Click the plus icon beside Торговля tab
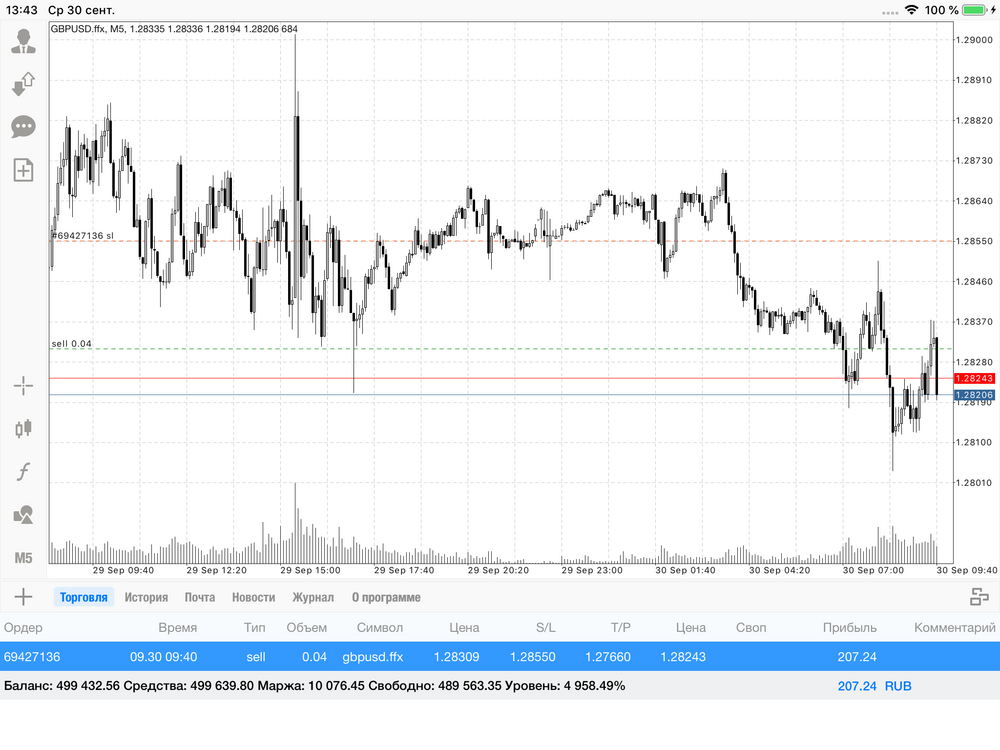The height and width of the screenshot is (750, 1000). tap(24, 597)
